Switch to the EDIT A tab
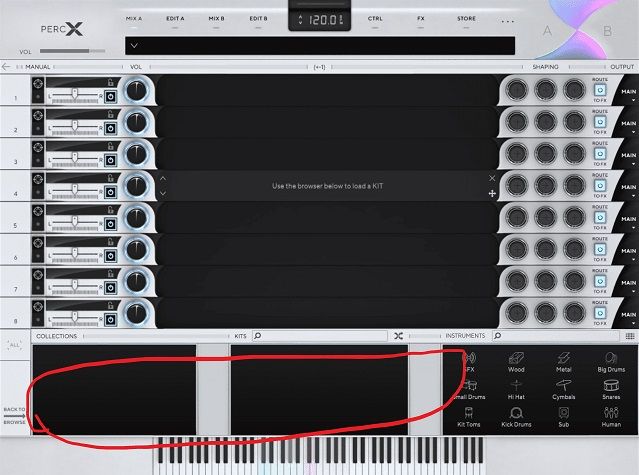This screenshot has width=639, height=475. coord(175,19)
